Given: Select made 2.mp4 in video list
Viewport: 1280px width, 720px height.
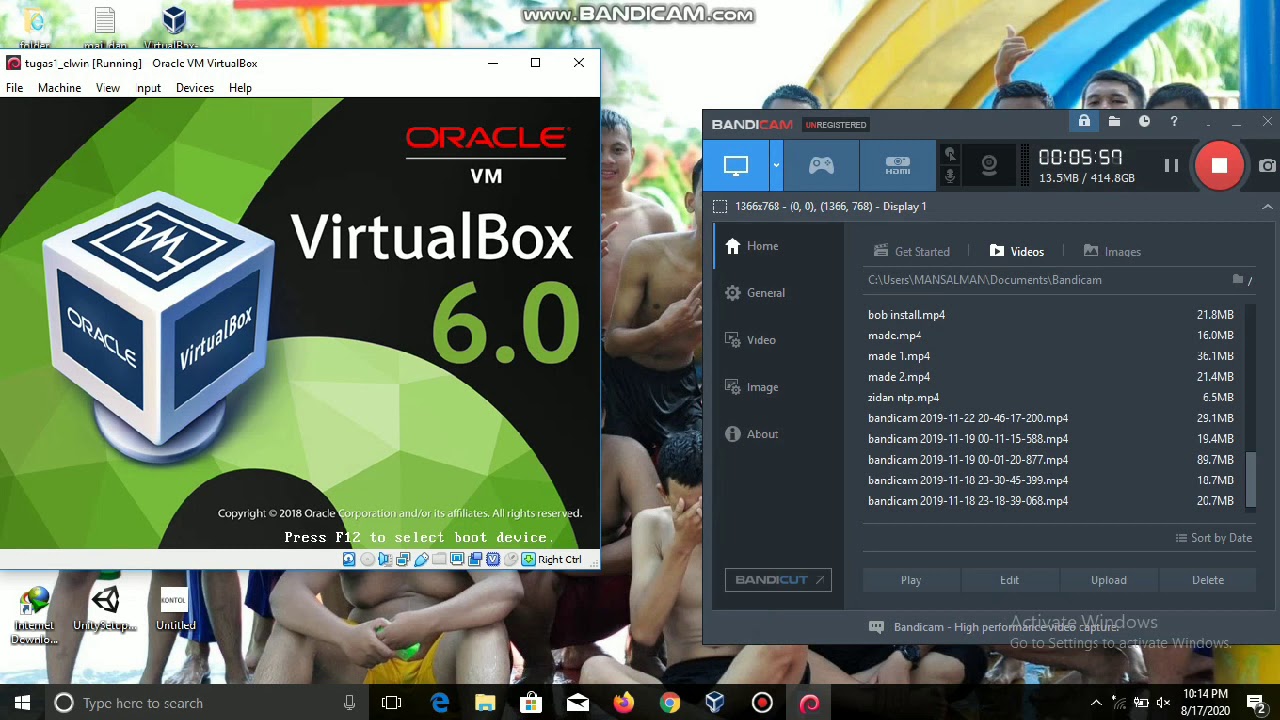Looking at the screenshot, I should pos(1051,377).
